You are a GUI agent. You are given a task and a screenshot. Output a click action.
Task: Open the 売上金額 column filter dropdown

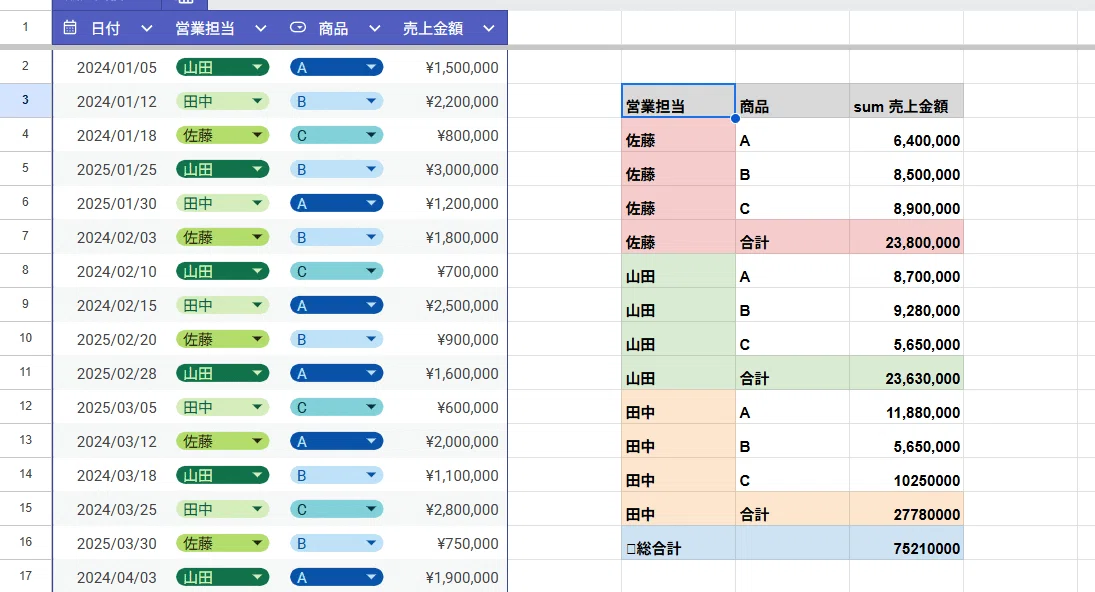(489, 29)
